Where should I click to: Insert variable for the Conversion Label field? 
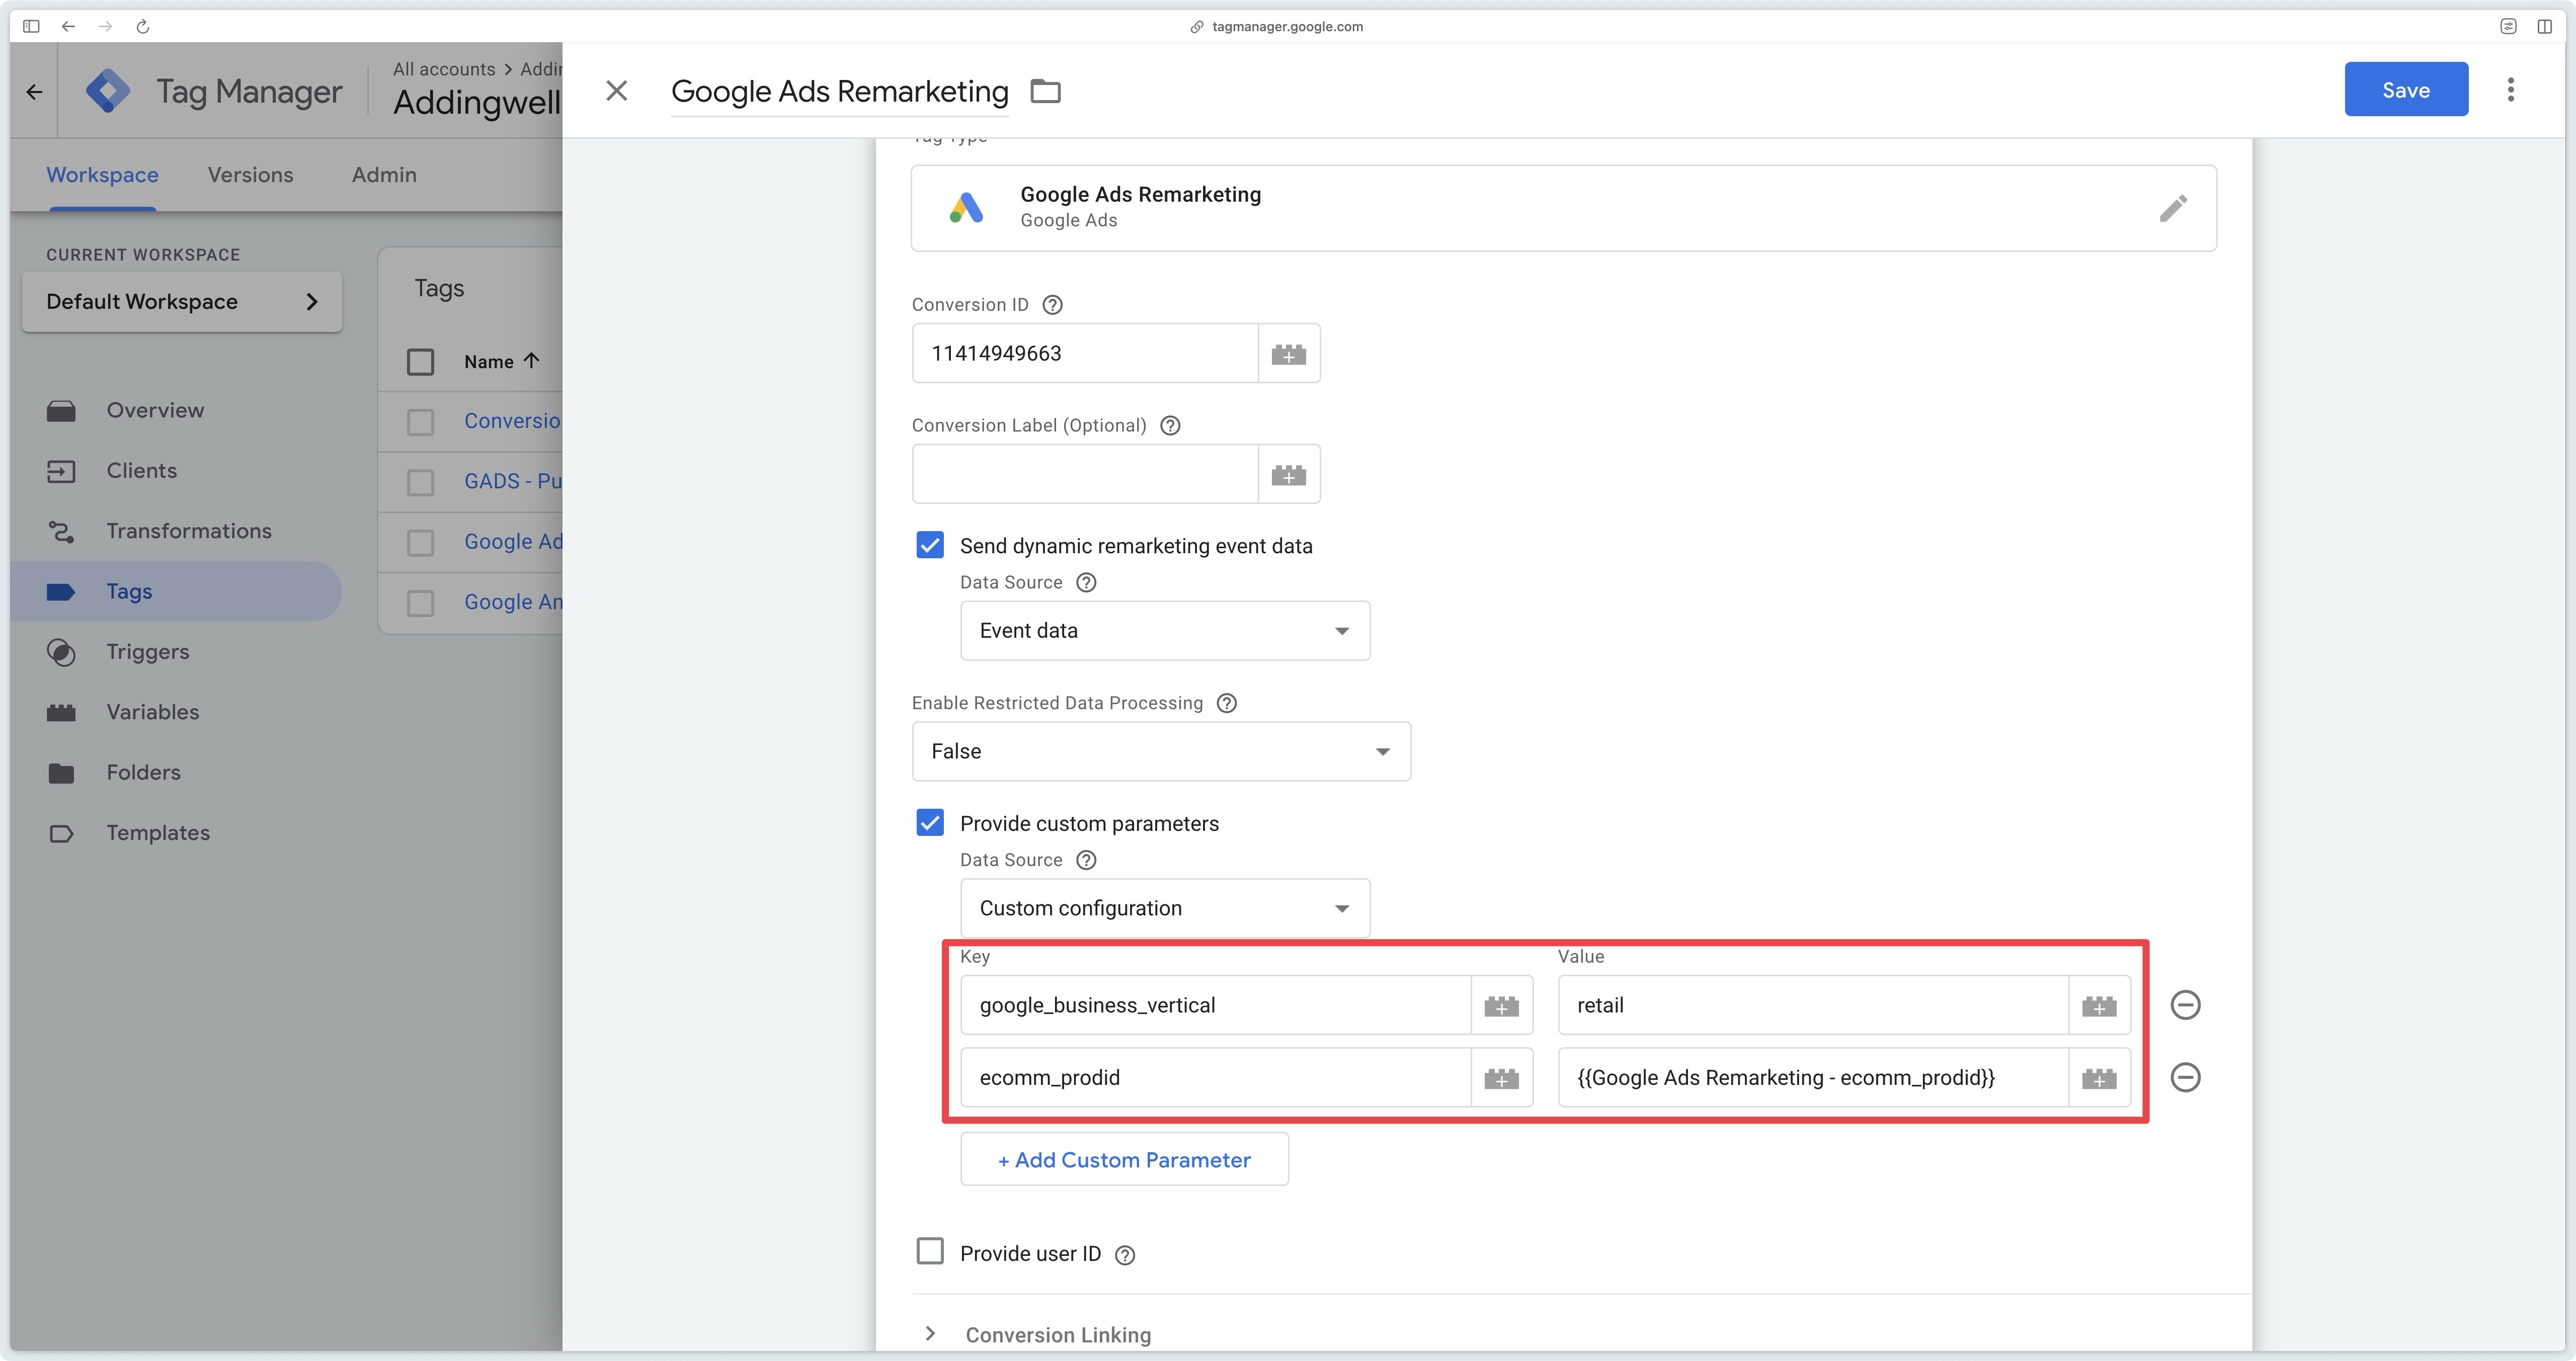click(x=1288, y=474)
